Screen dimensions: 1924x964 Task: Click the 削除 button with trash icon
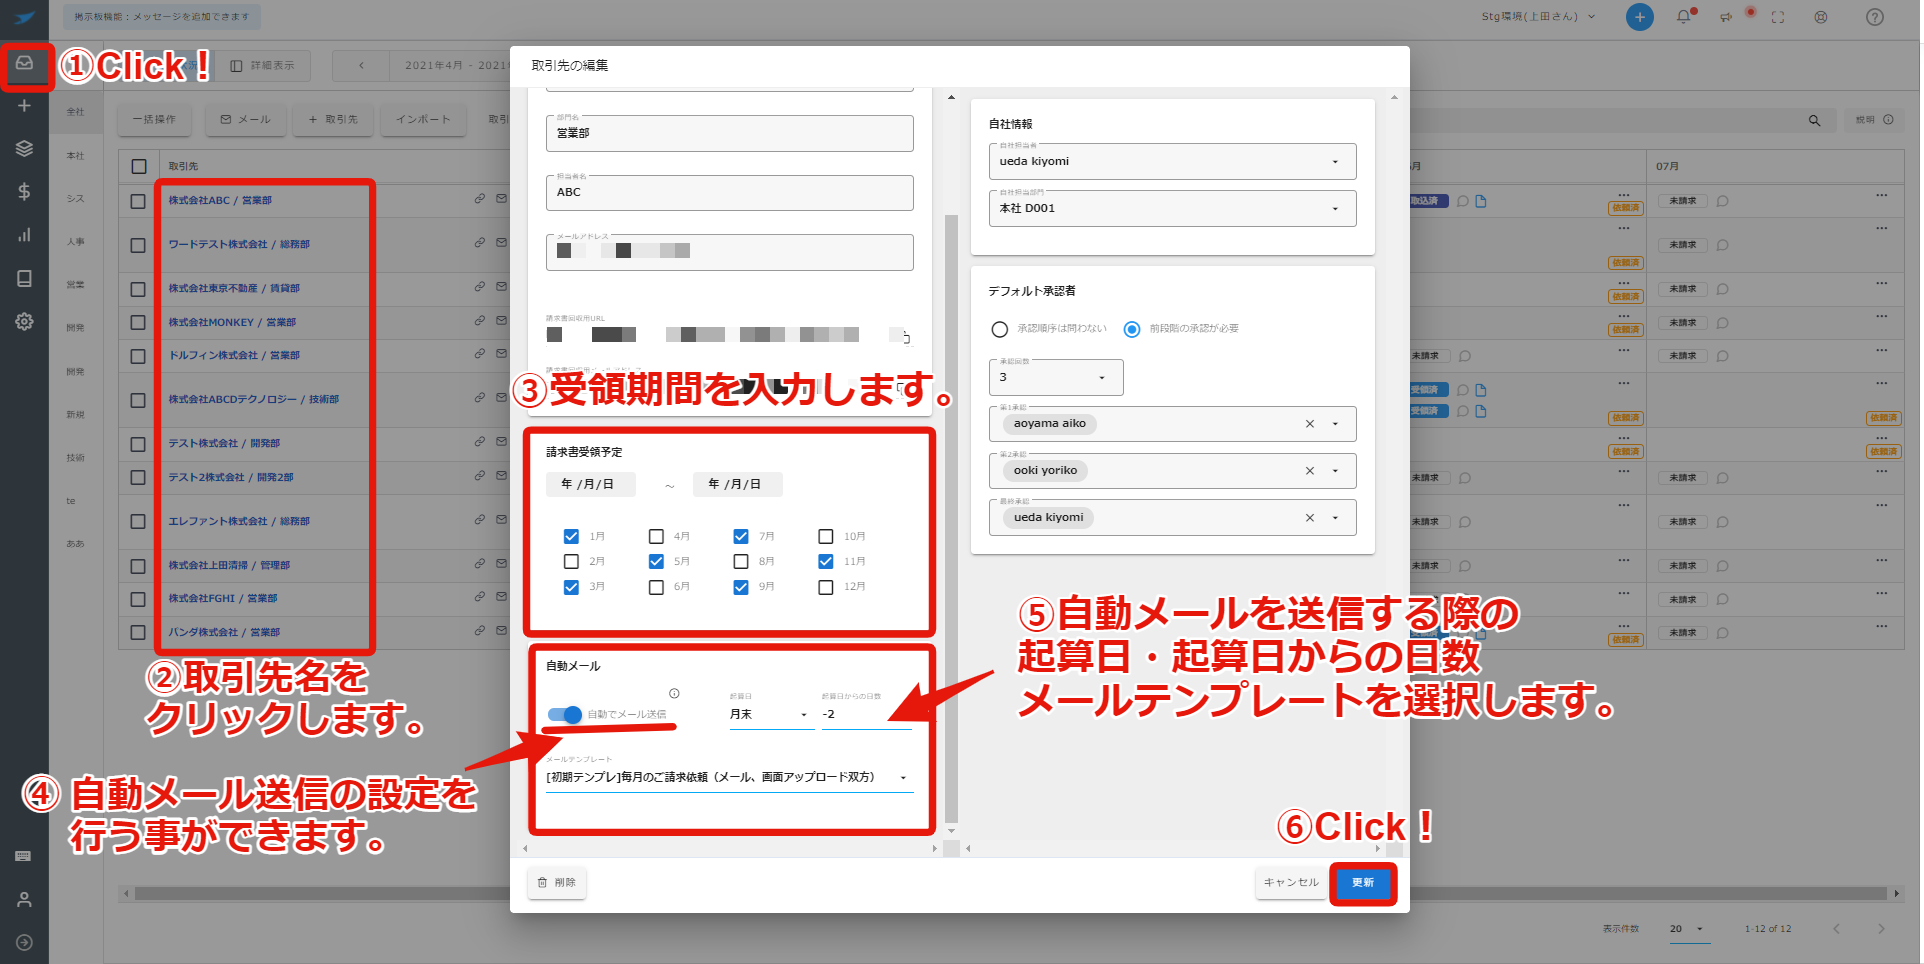click(x=557, y=883)
